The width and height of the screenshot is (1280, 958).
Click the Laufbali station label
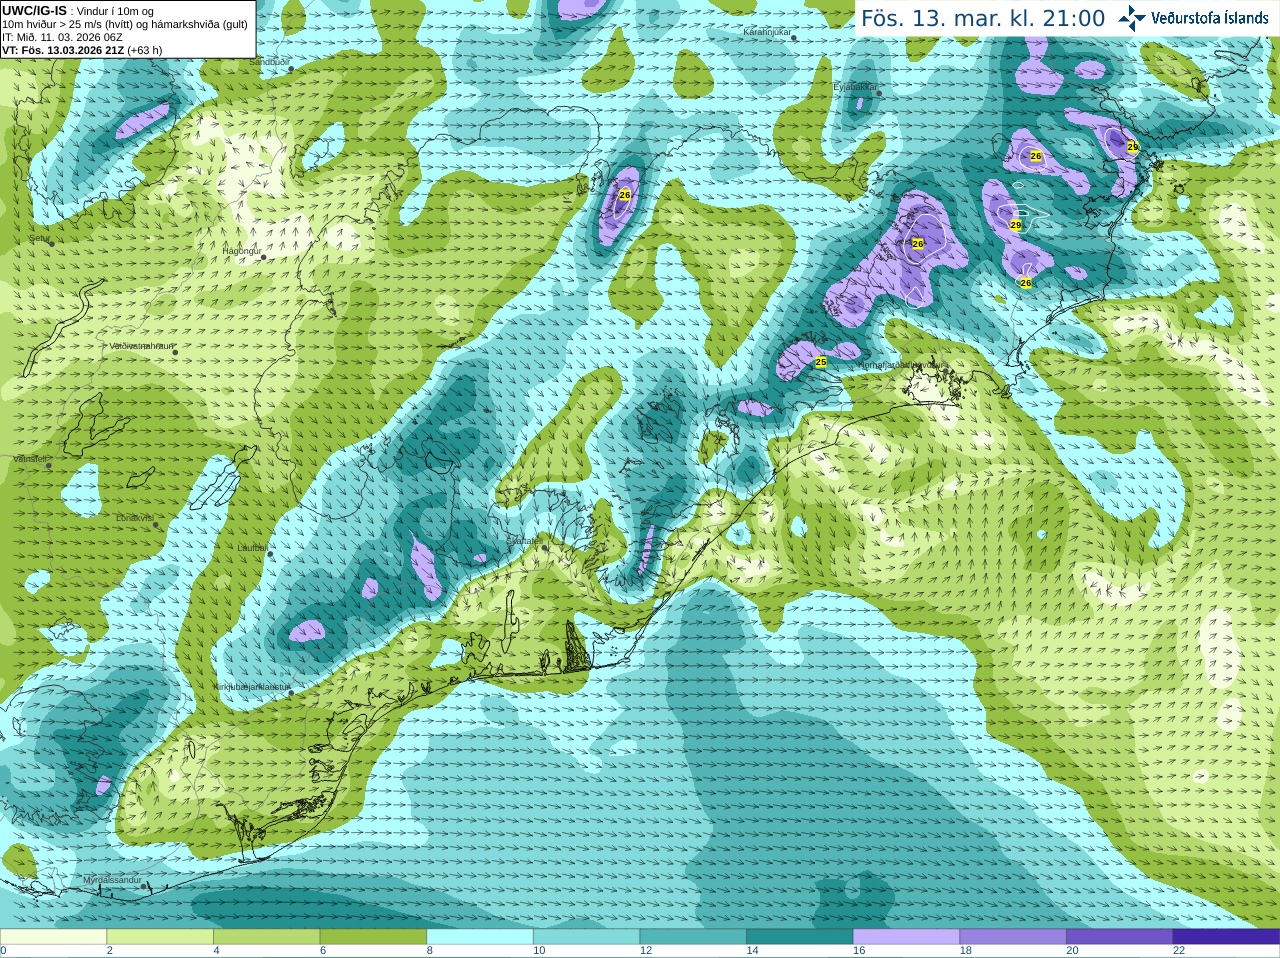point(252,548)
